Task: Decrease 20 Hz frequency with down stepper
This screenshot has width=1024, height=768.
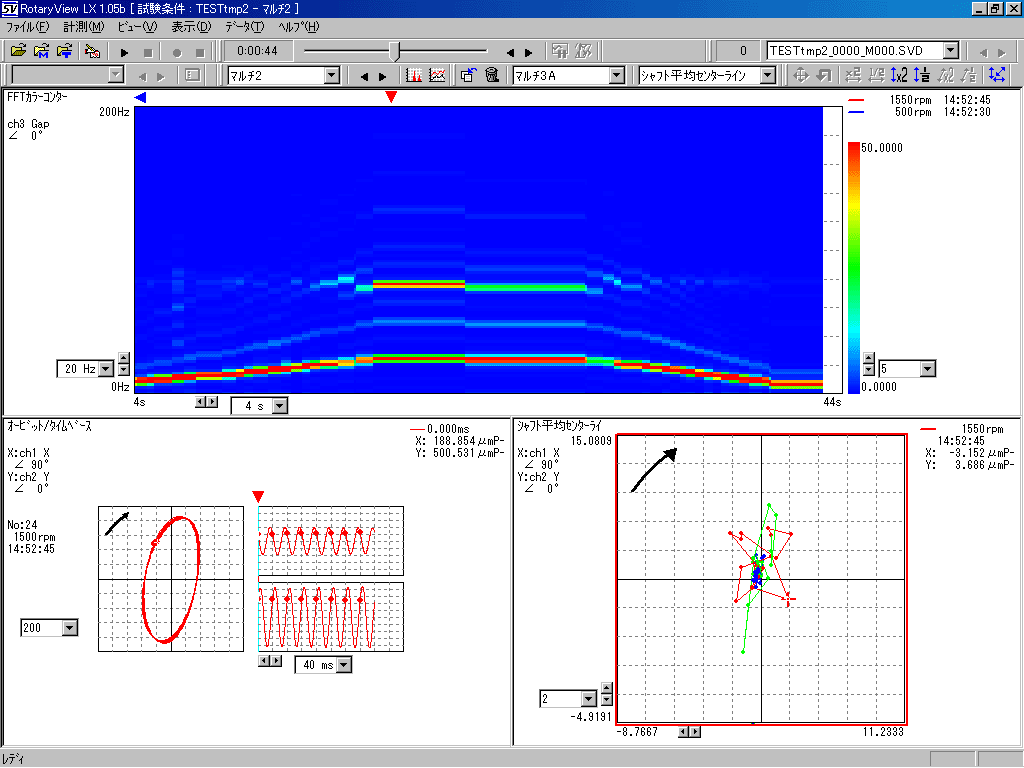Action: [123, 370]
